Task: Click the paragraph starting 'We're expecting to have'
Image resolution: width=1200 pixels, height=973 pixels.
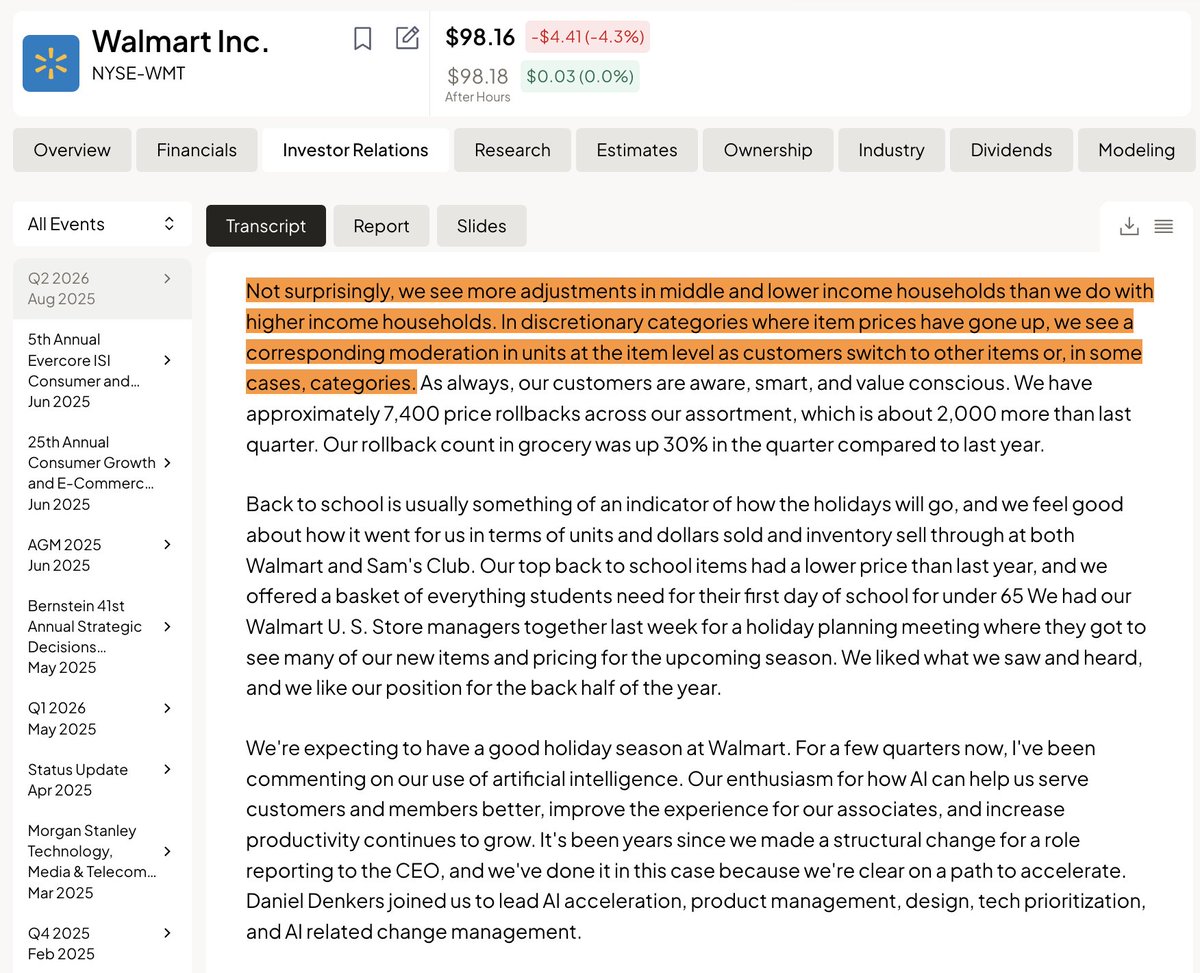Action: tap(695, 840)
